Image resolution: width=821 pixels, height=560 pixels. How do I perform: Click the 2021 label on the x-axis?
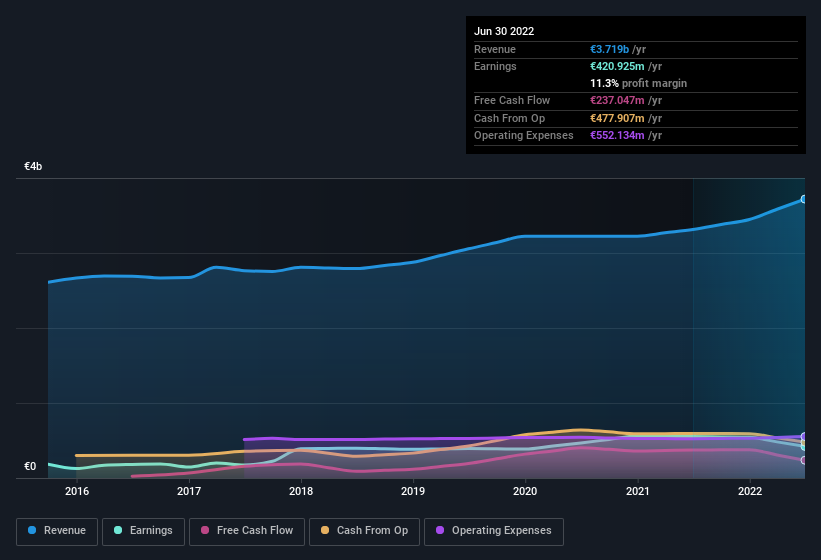coord(638,491)
